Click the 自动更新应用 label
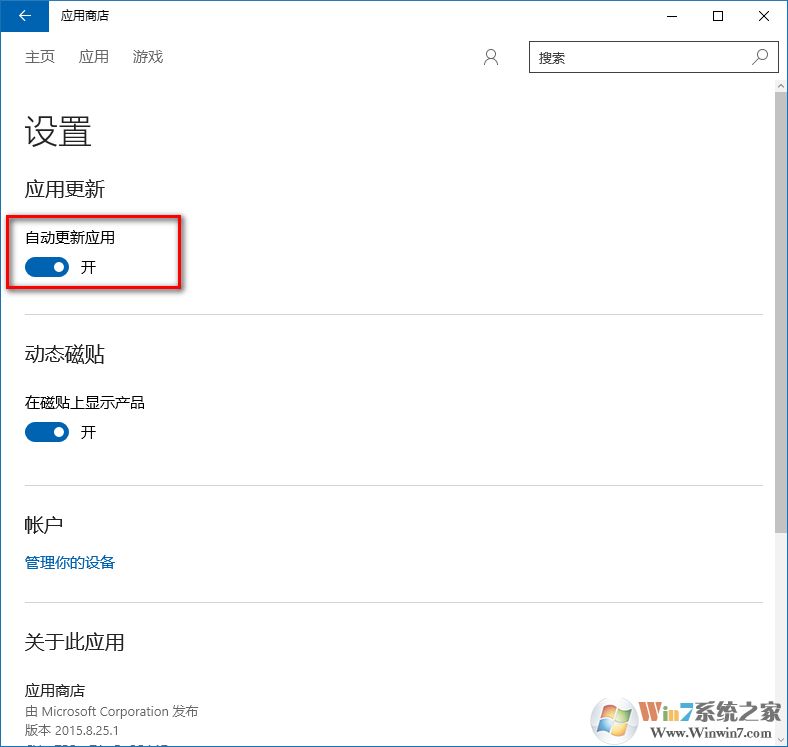Image resolution: width=788 pixels, height=747 pixels. [x=70, y=237]
